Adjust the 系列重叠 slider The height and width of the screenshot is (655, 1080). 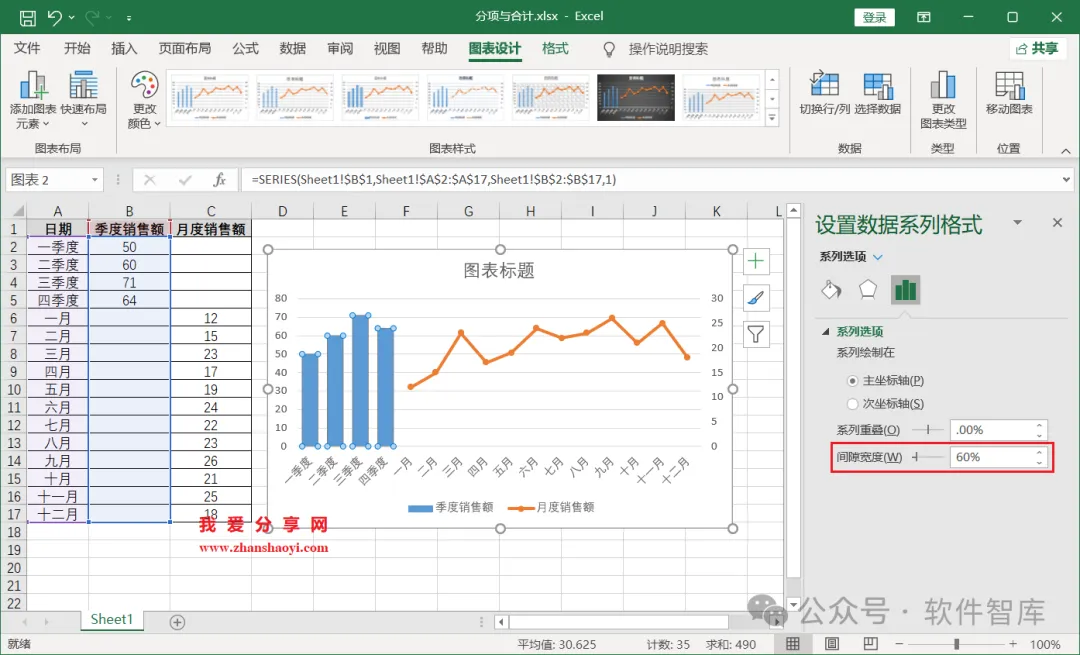(928, 430)
